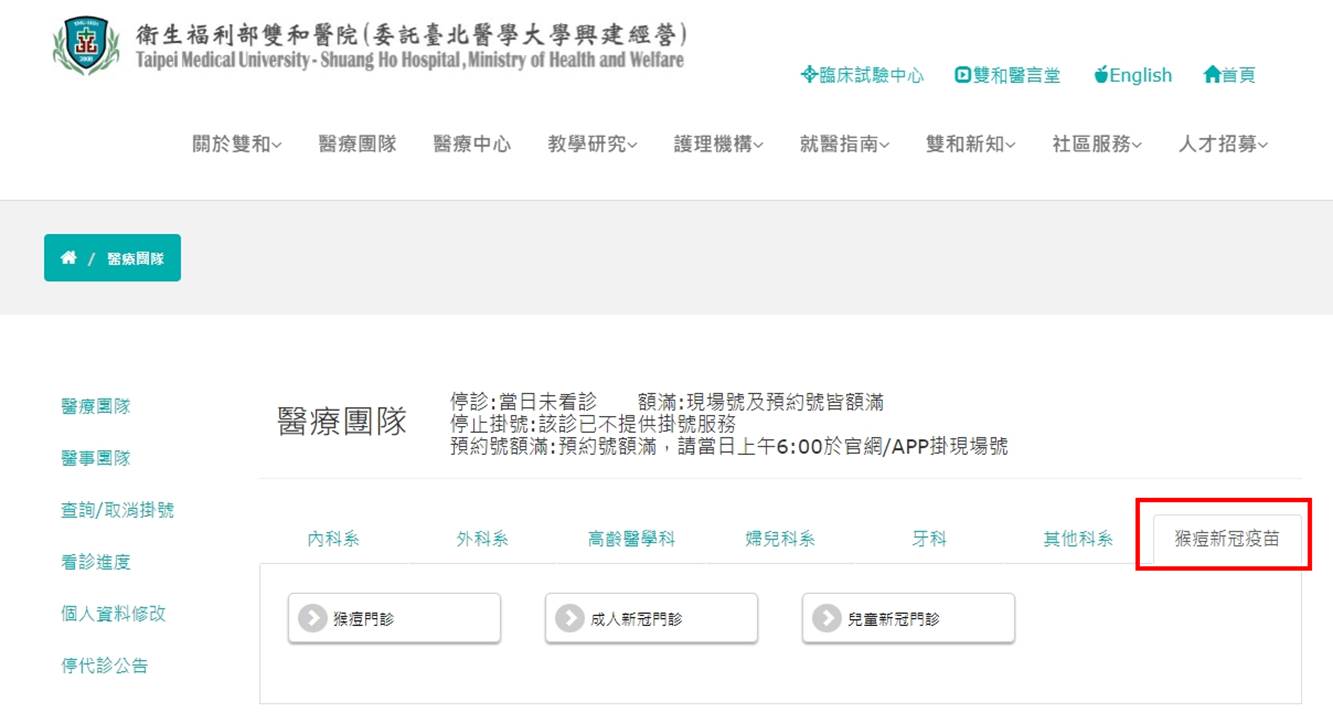Viewport: 1333px width, 723px height.
Task: Expand the 教學研究 dropdown menu
Action: [x=593, y=144]
